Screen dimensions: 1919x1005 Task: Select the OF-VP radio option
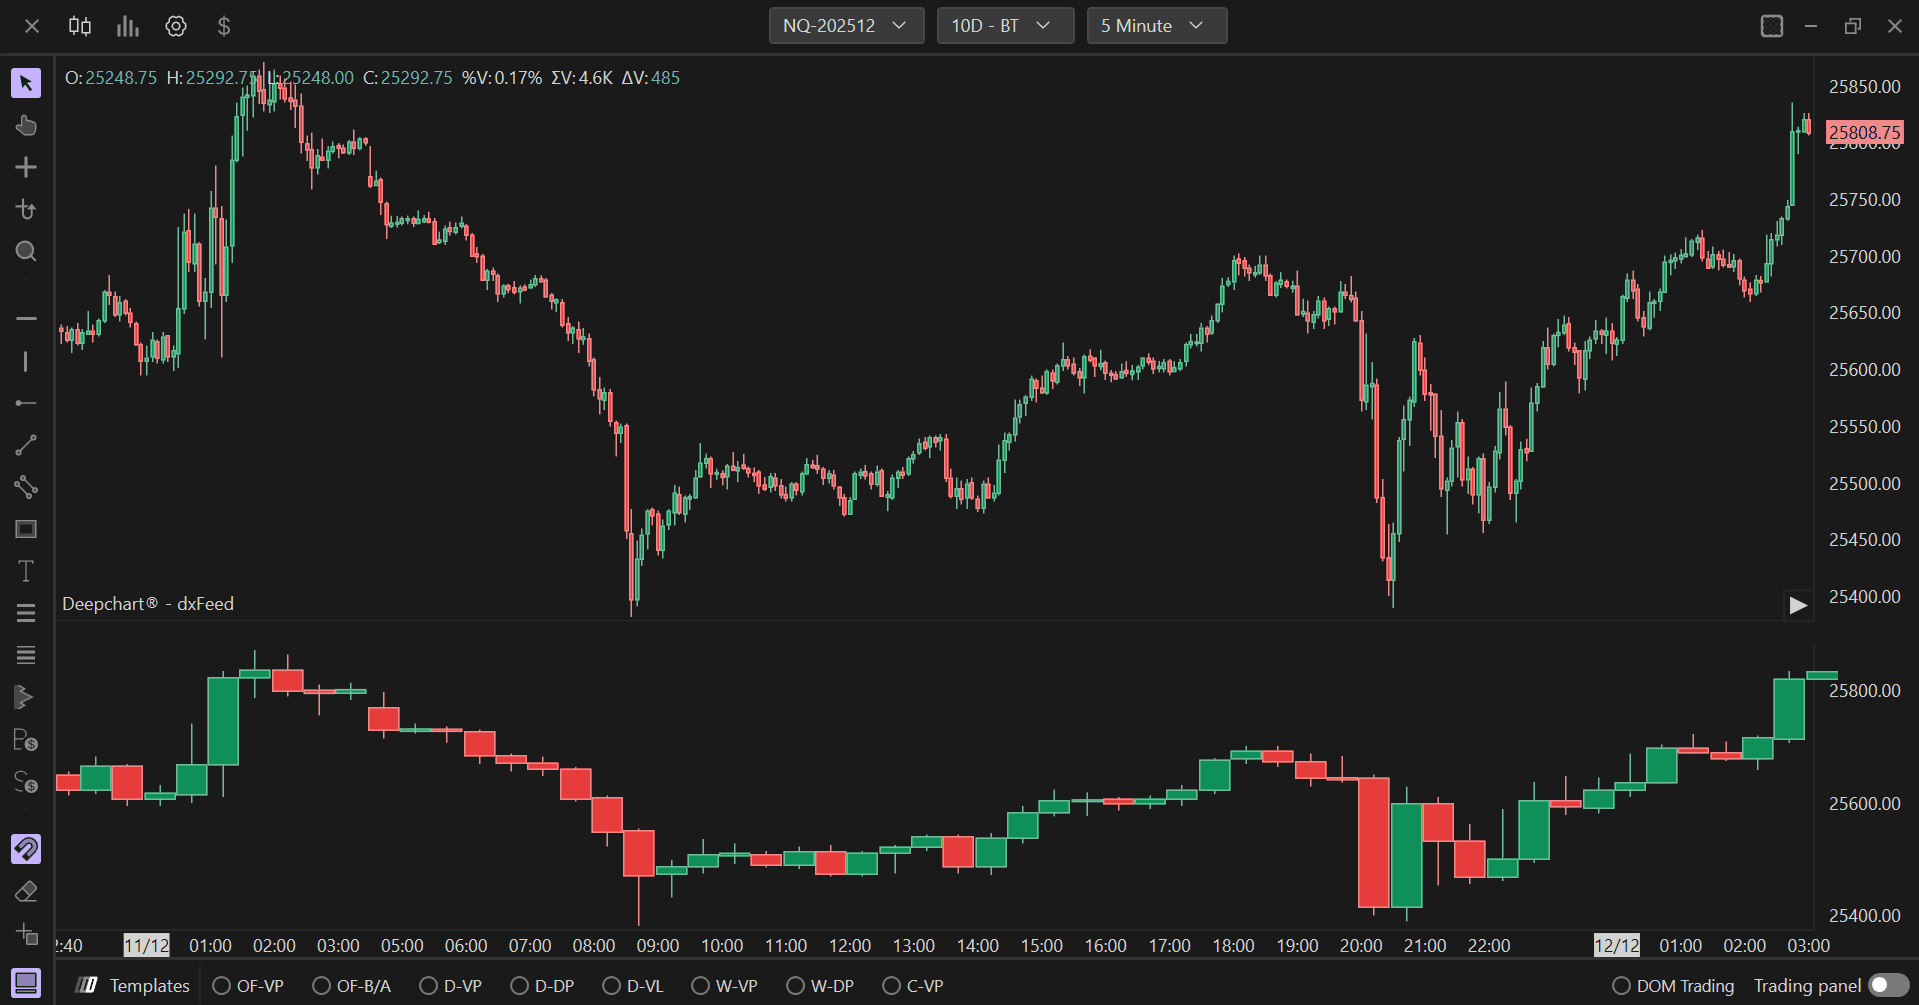[x=248, y=986]
